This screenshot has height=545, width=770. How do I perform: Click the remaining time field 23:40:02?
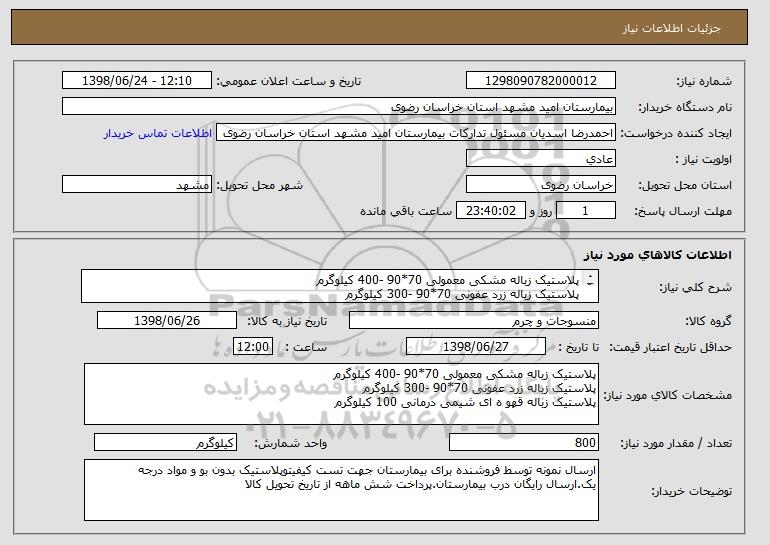tap(491, 211)
